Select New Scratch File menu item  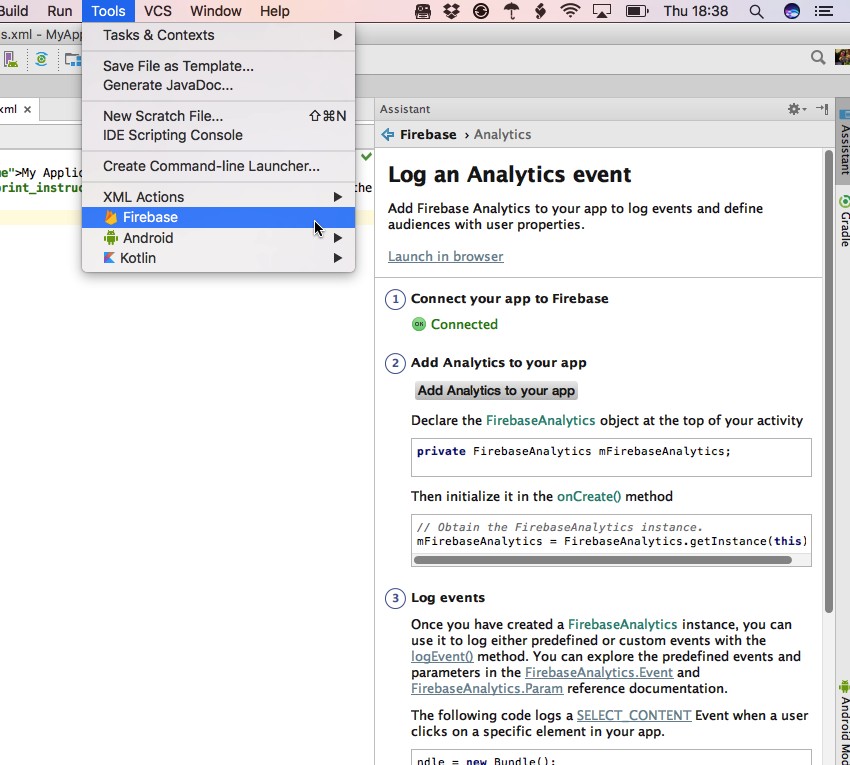click(218, 116)
